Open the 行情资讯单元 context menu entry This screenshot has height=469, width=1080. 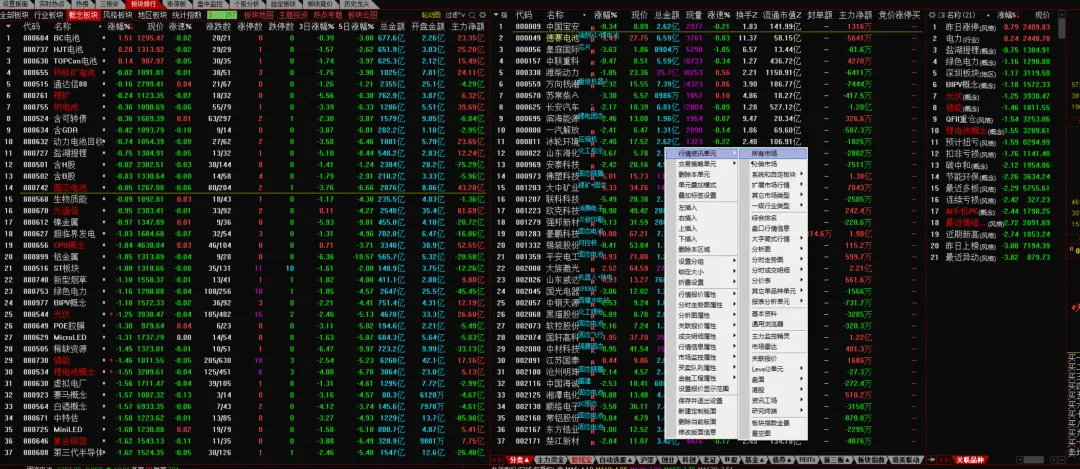pyautogui.click(x=703, y=153)
